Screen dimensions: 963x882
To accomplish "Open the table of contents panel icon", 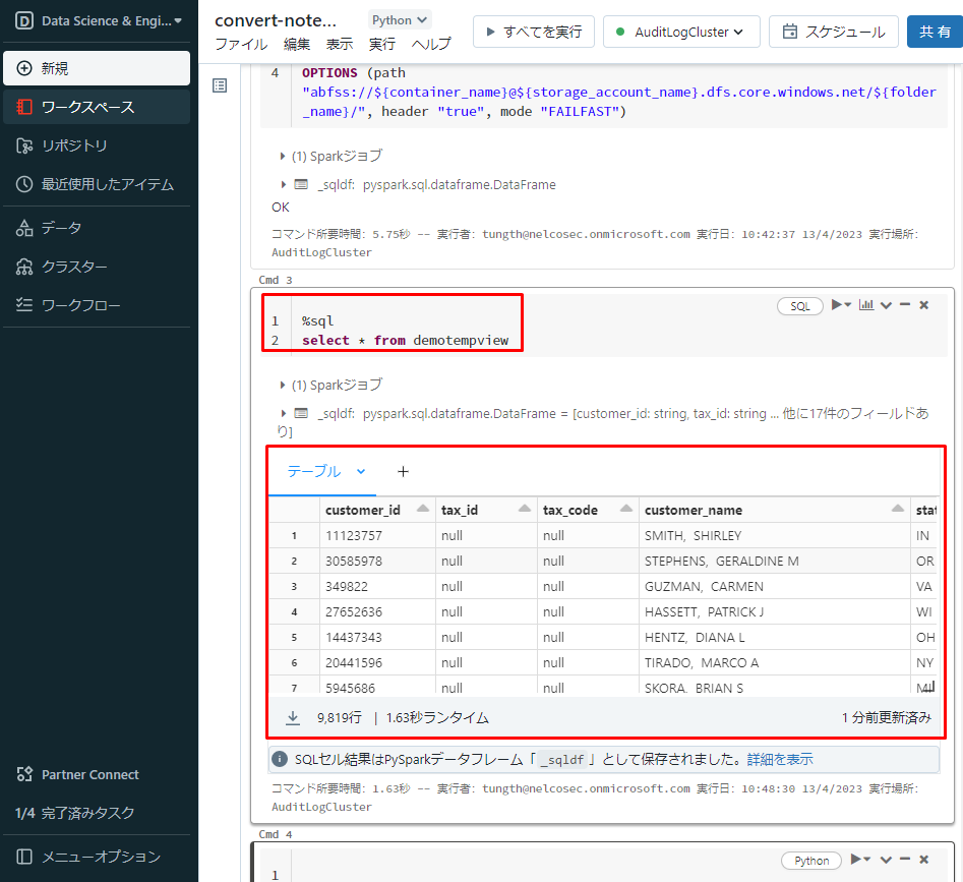I will pyautogui.click(x=220, y=86).
